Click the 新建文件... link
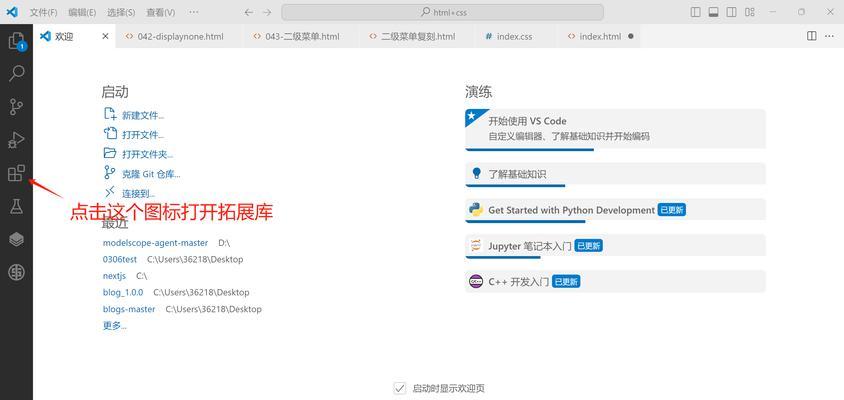 coord(143,115)
